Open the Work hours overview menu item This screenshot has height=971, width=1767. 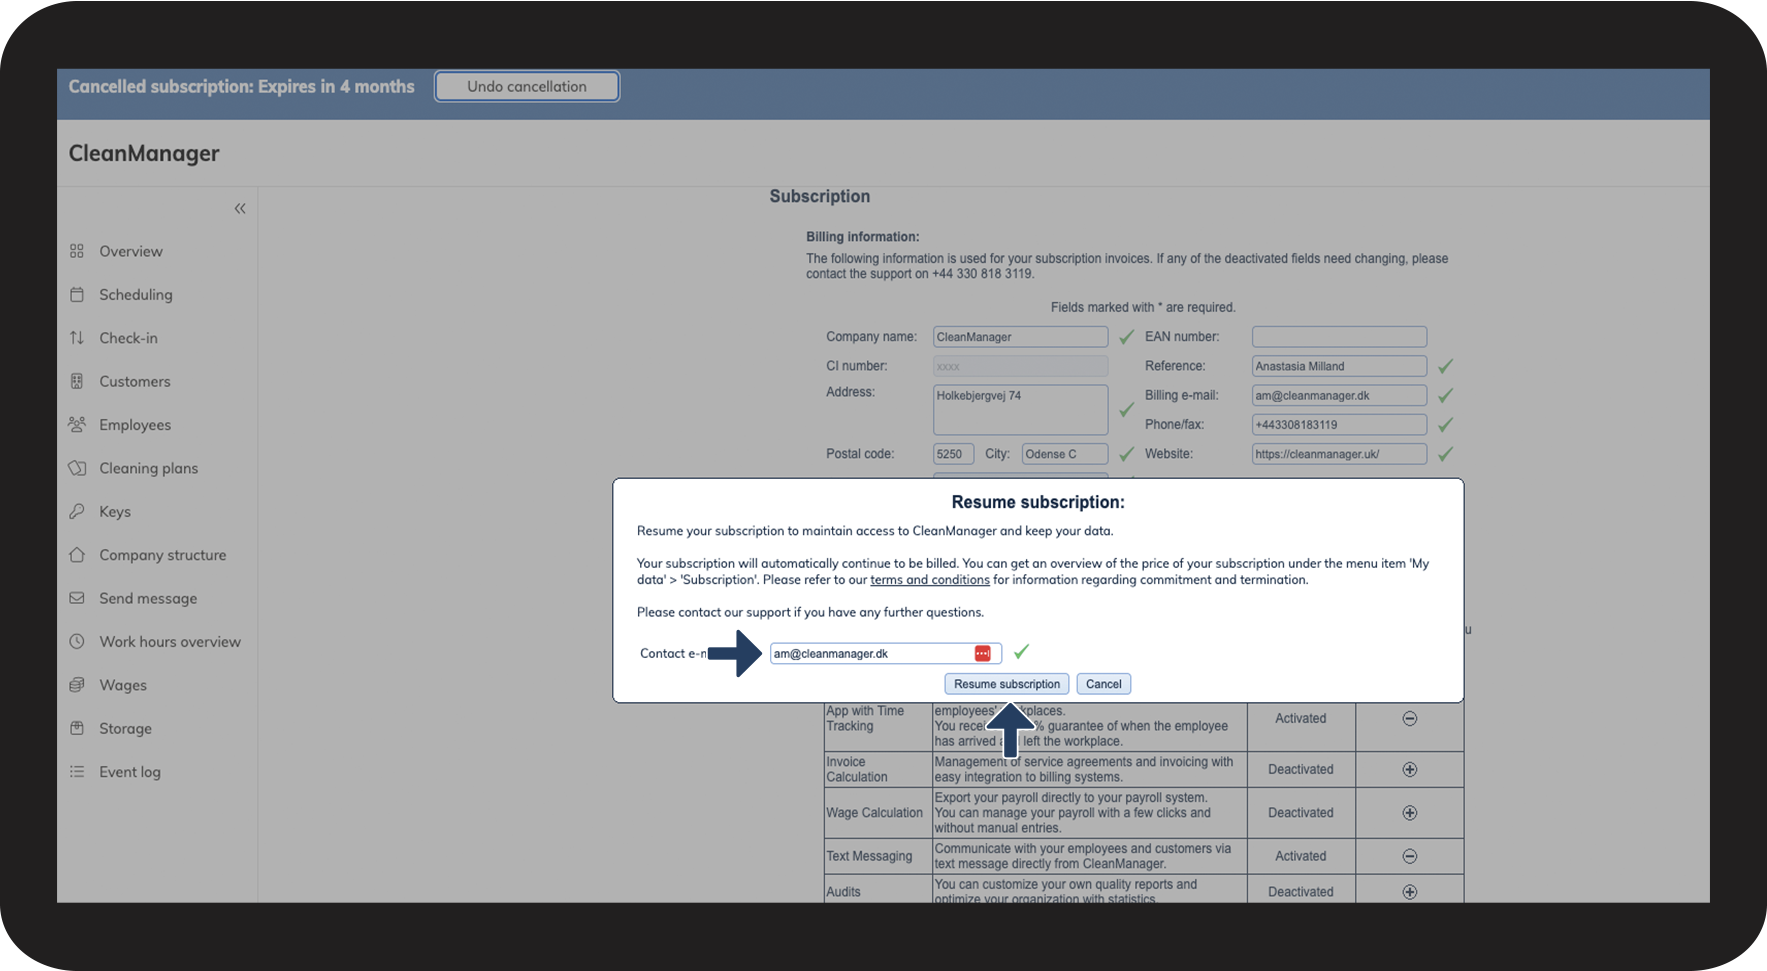point(170,642)
